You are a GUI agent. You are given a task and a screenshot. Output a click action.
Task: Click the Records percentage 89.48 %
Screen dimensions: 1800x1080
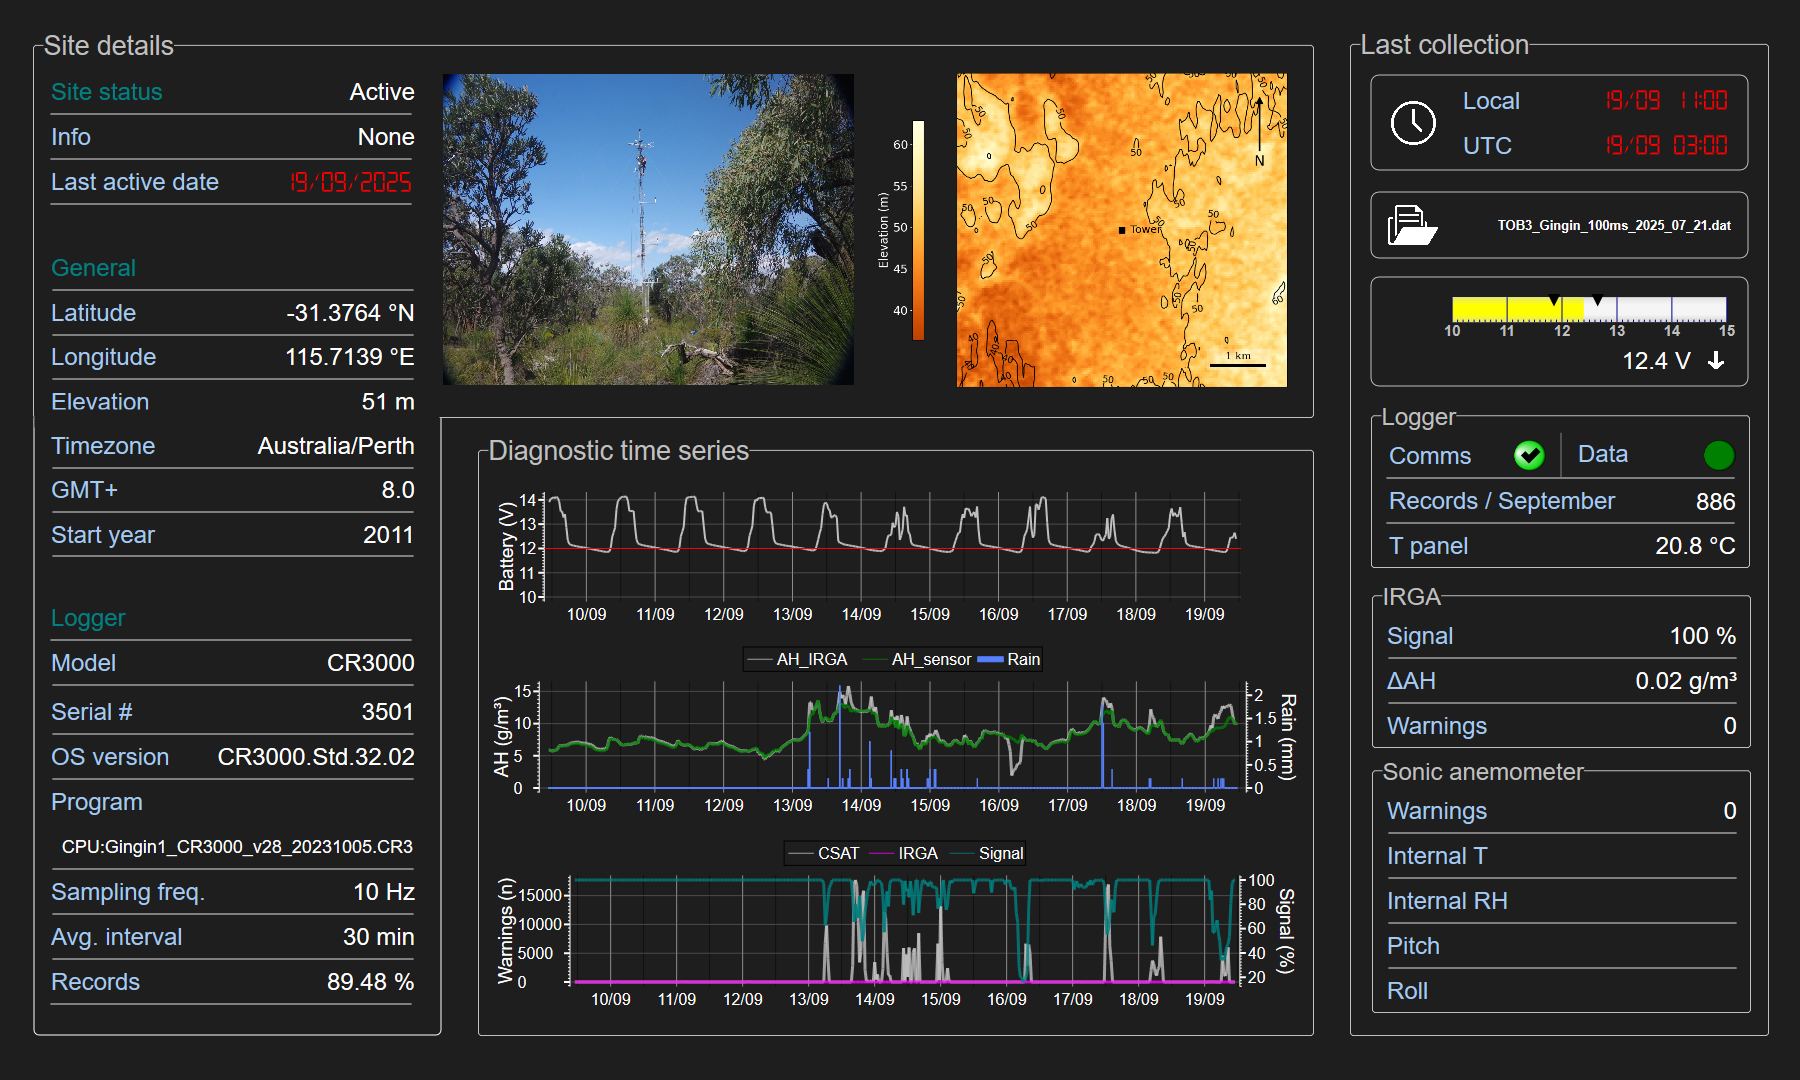click(x=371, y=982)
